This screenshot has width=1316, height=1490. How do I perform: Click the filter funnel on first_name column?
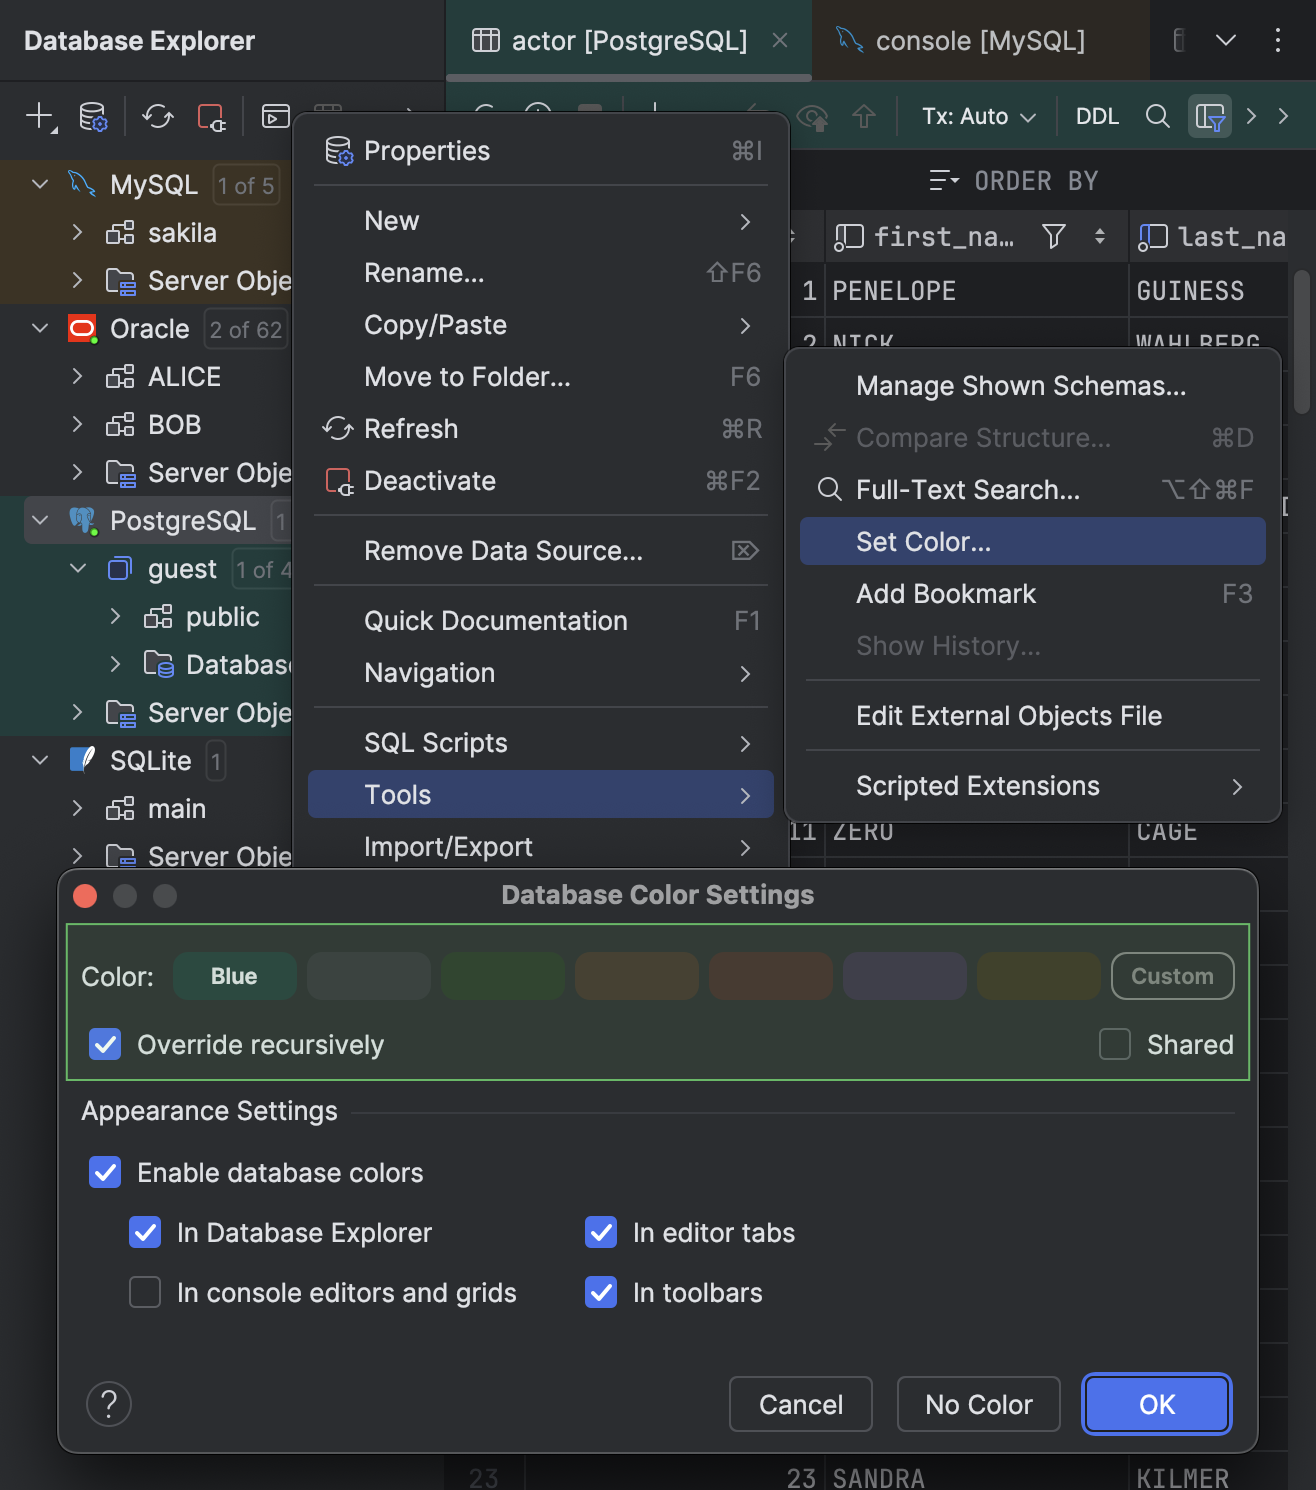1053,237
